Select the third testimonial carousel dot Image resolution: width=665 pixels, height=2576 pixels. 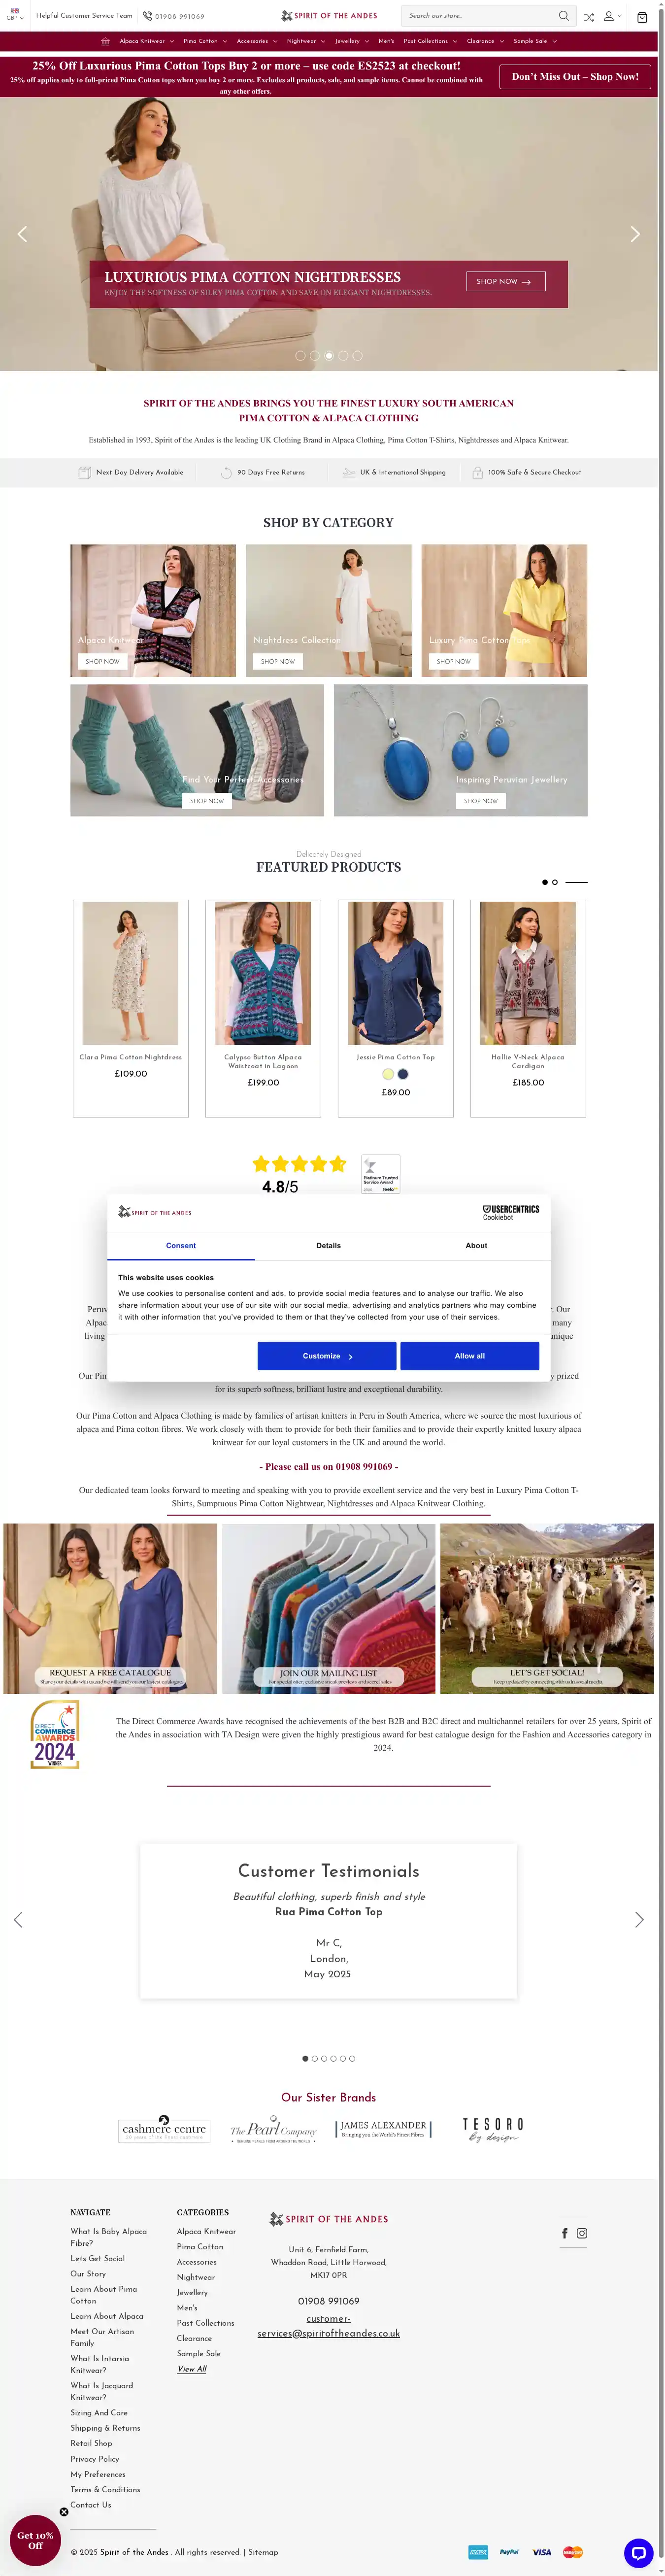(x=324, y=2058)
